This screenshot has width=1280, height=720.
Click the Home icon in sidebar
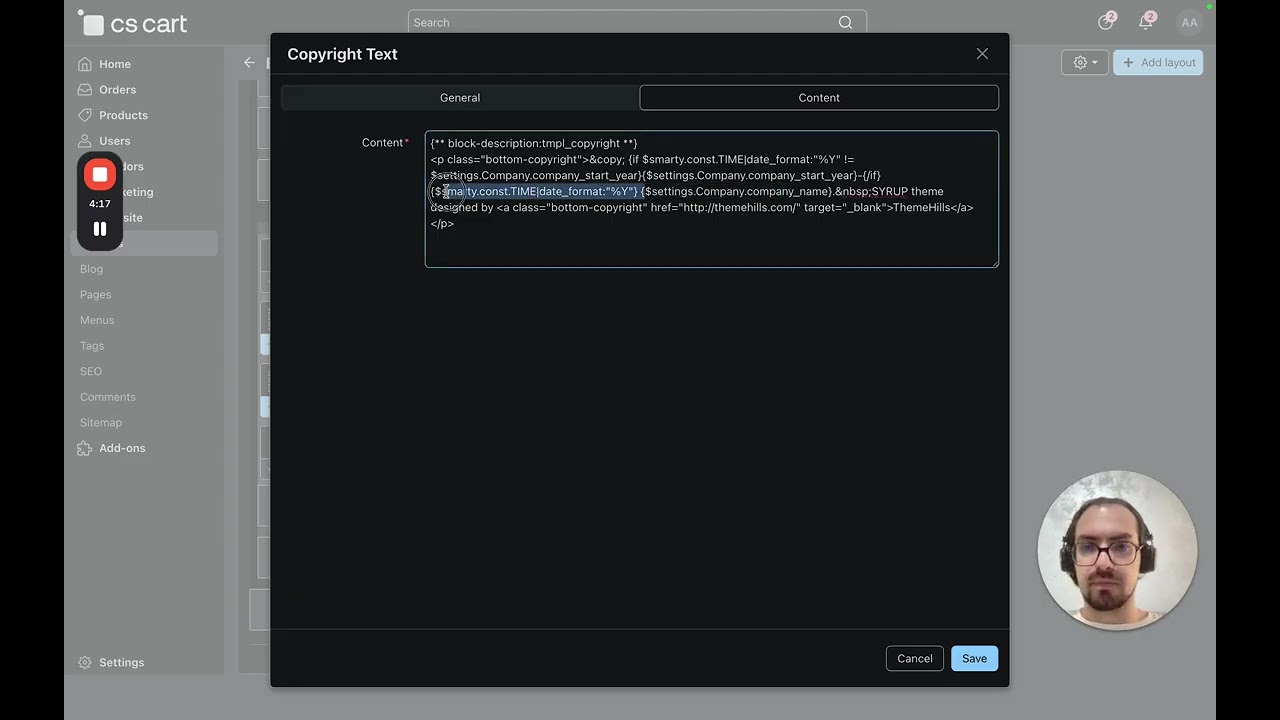(x=85, y=64)
